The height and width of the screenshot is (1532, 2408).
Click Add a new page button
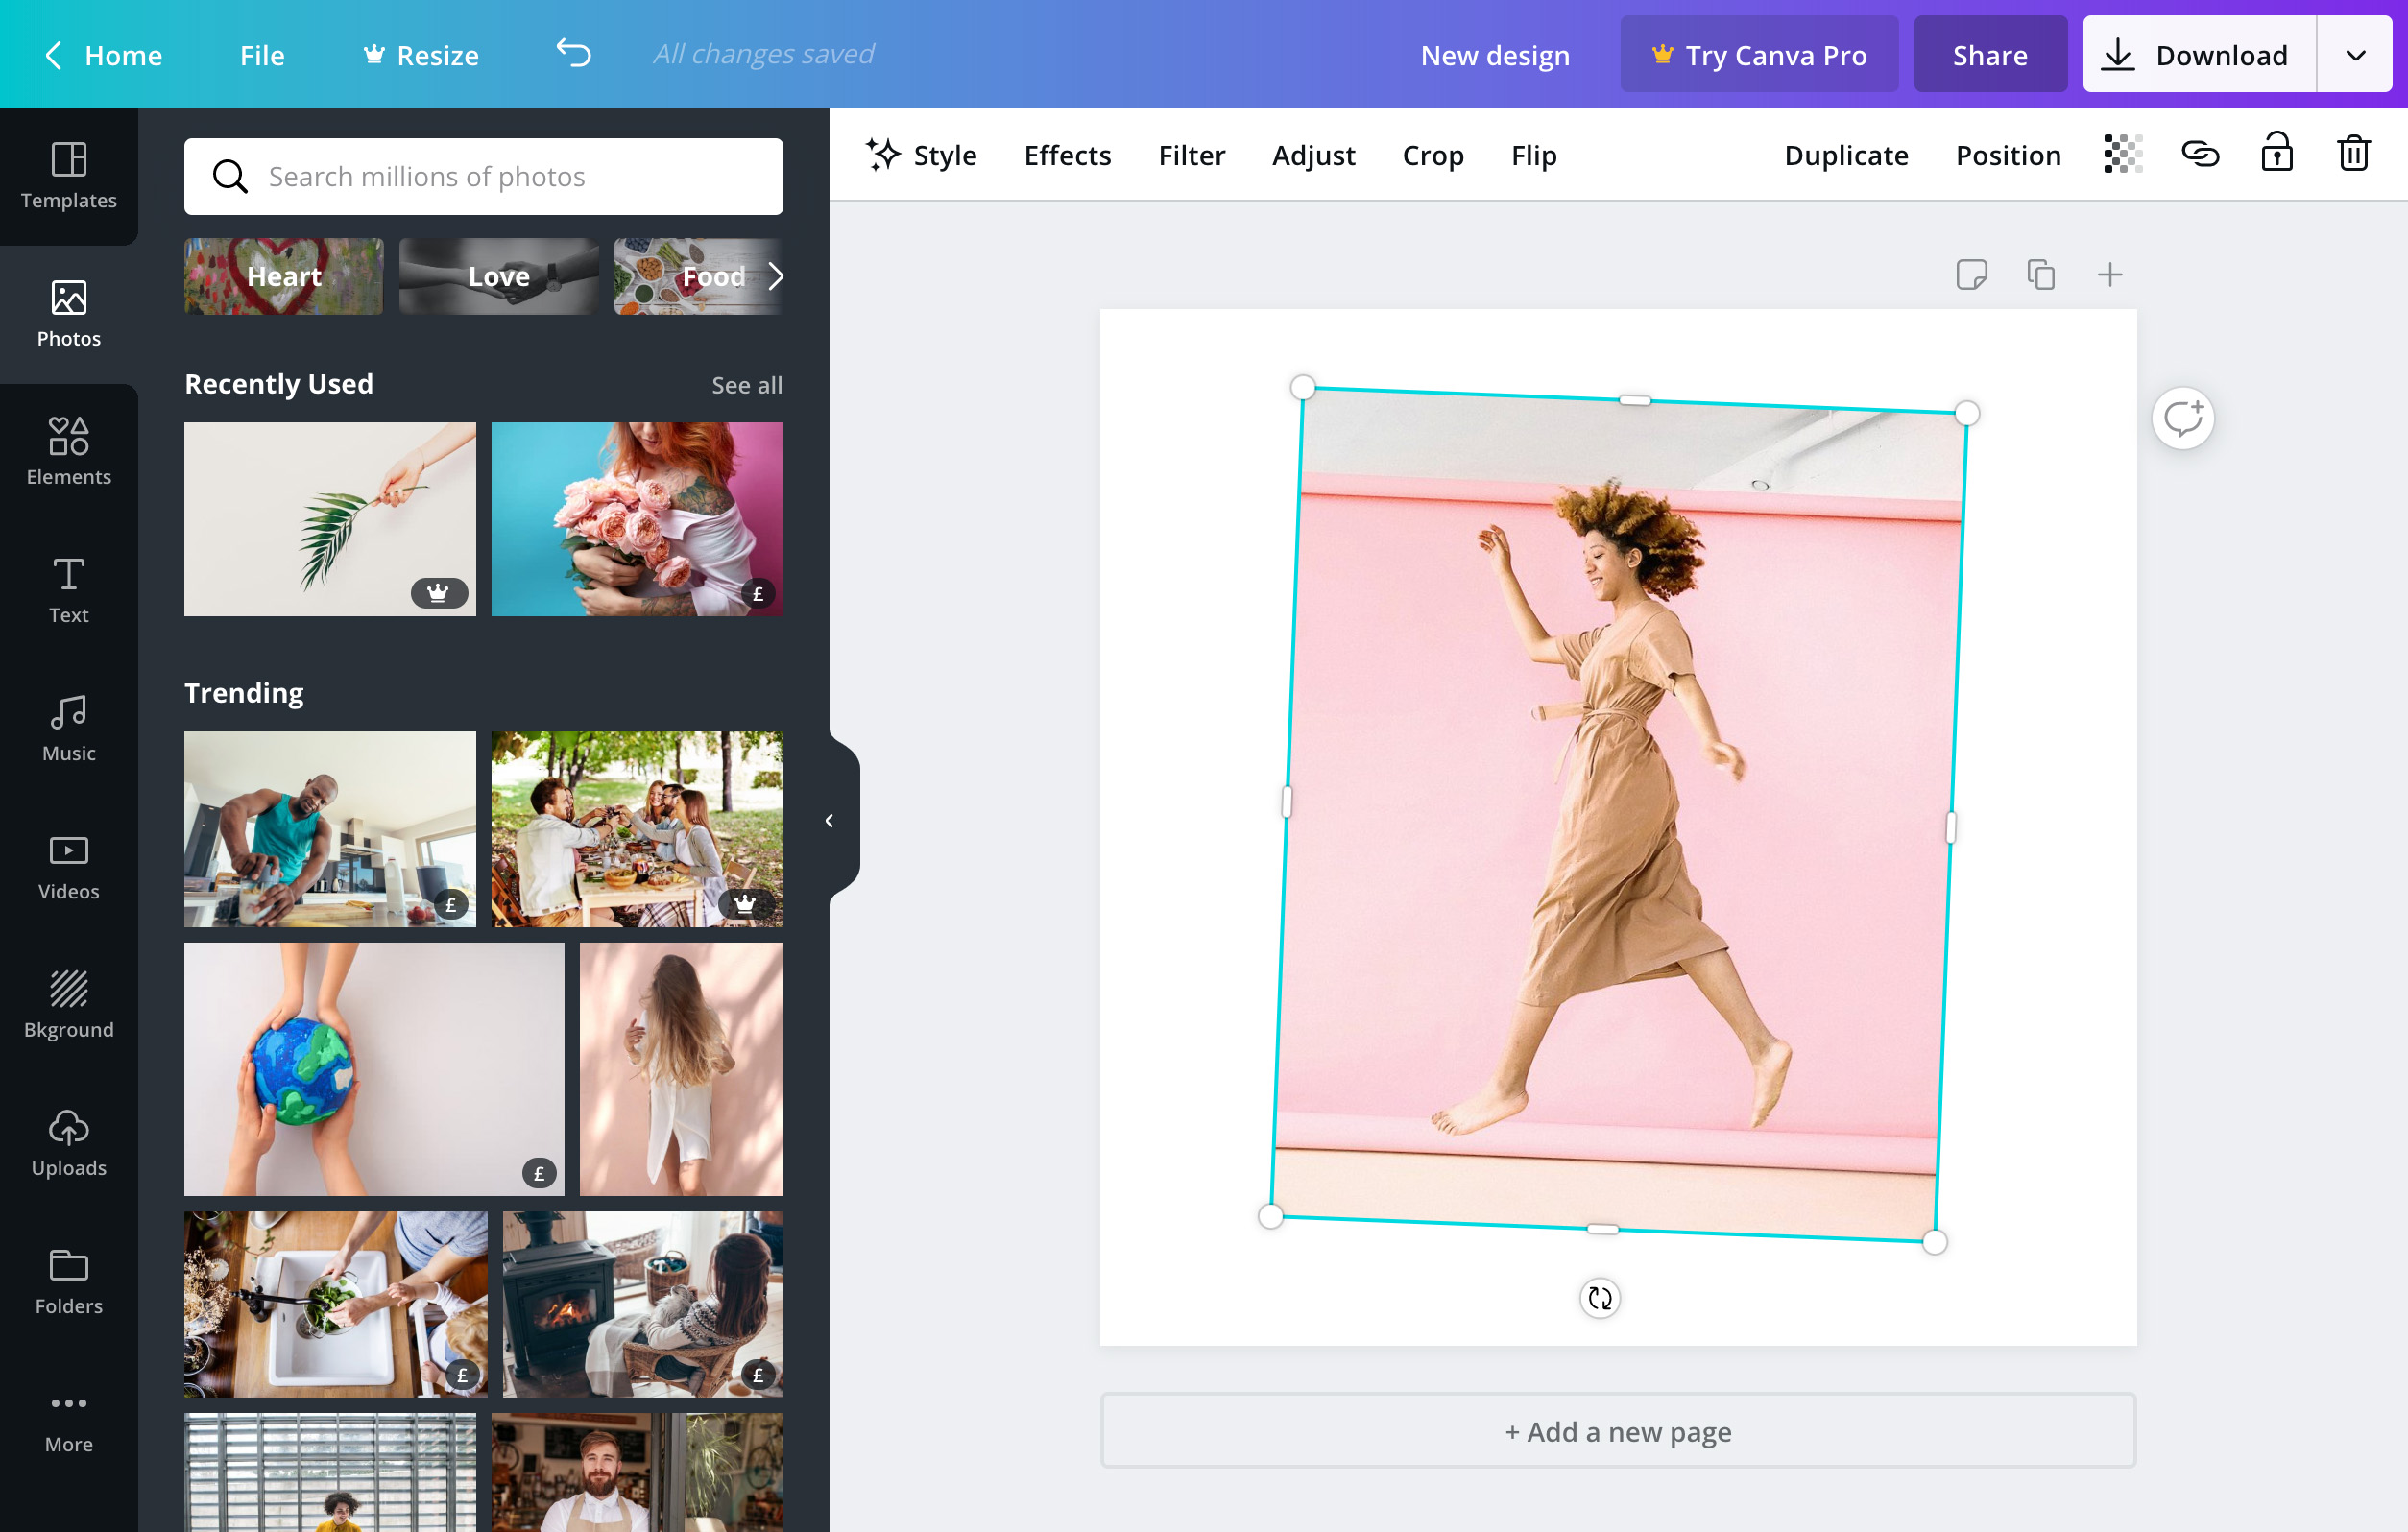(1617, 1430)
